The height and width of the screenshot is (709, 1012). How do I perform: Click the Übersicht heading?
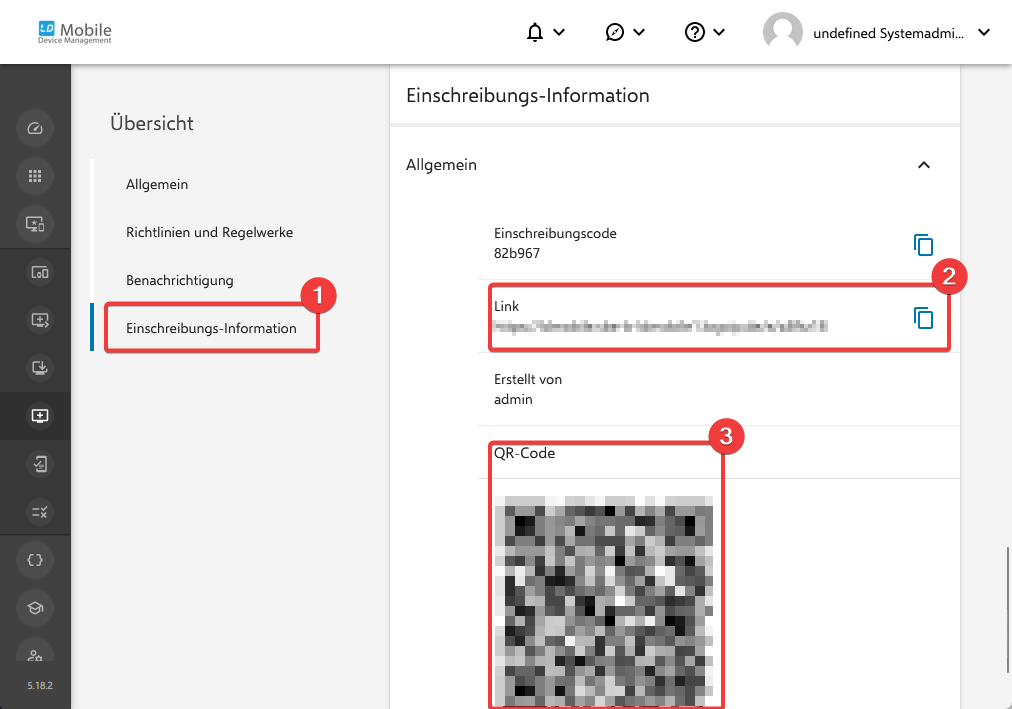click(152, 123)
